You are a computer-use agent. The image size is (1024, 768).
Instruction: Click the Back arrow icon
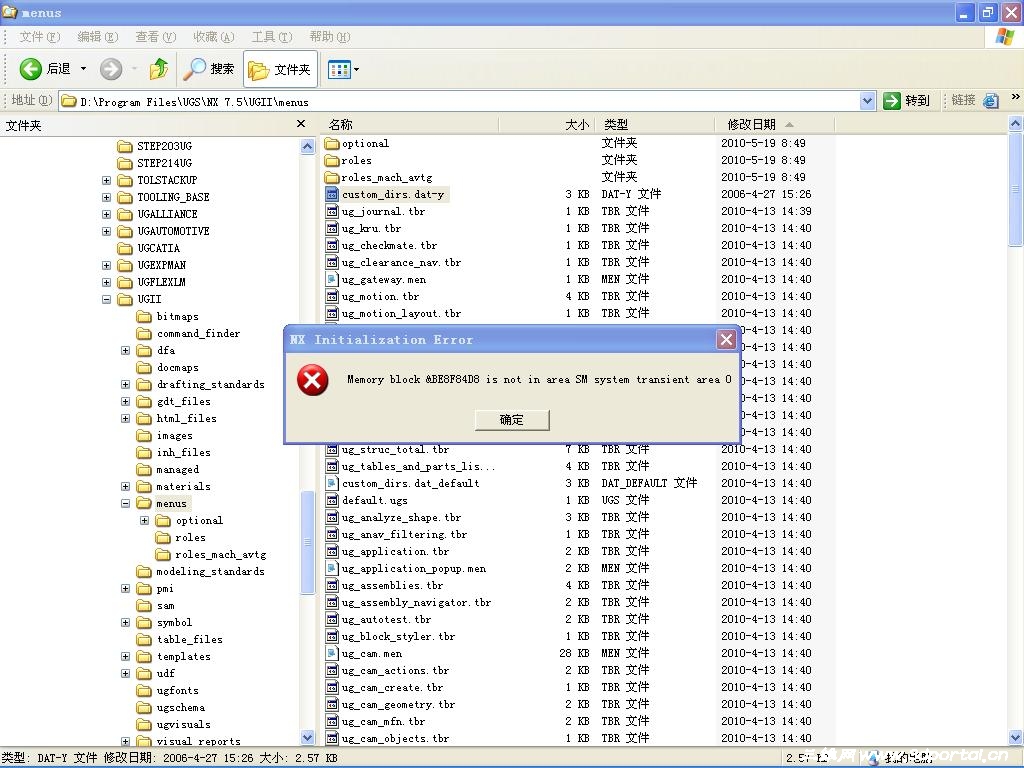[30, 69]
